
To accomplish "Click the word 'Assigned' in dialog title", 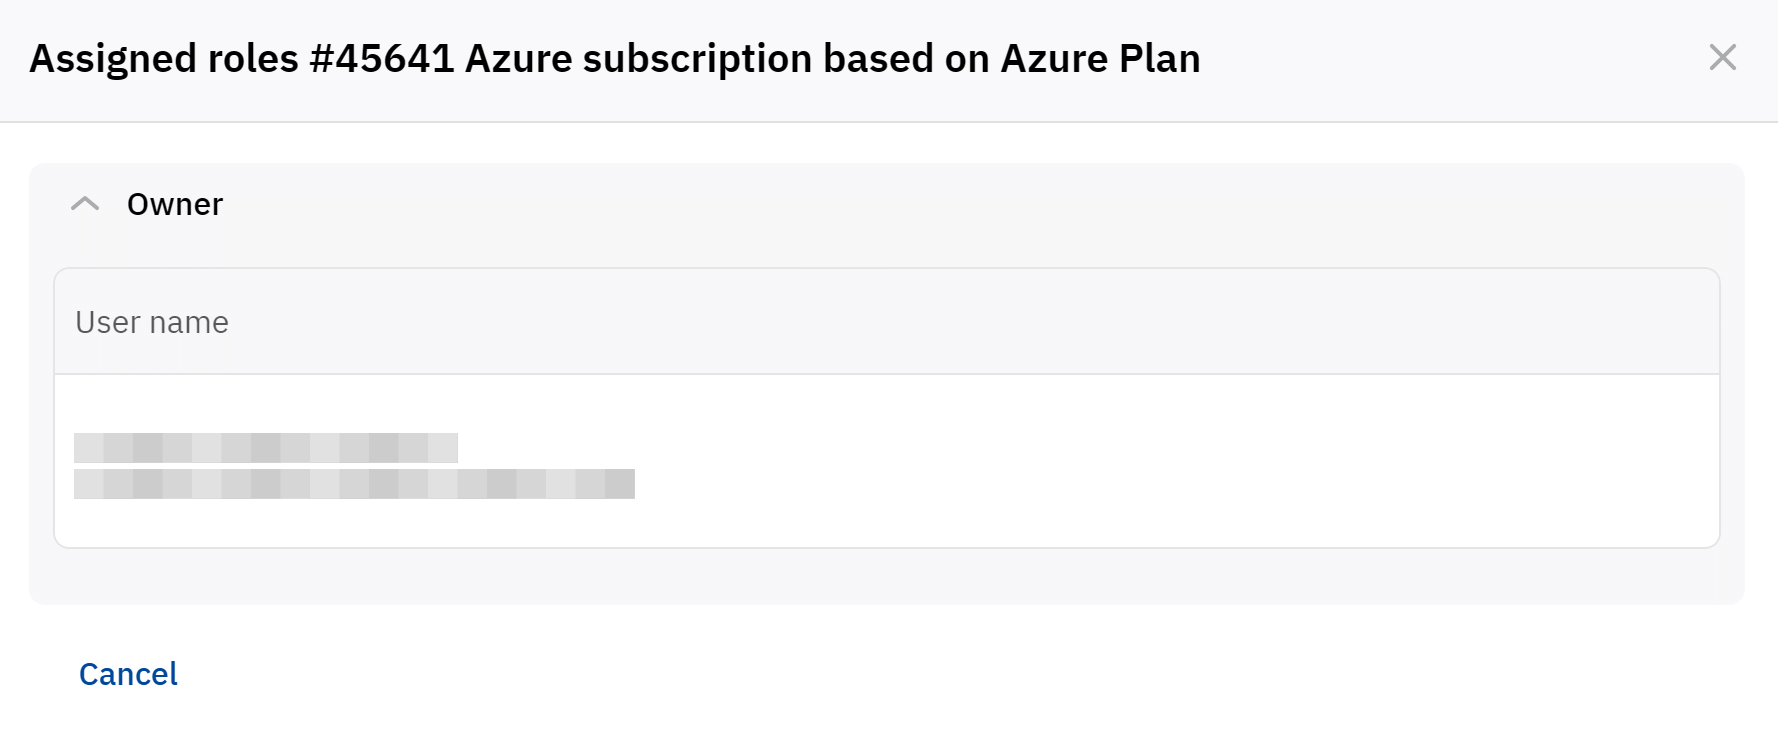I will click(113, 59).
